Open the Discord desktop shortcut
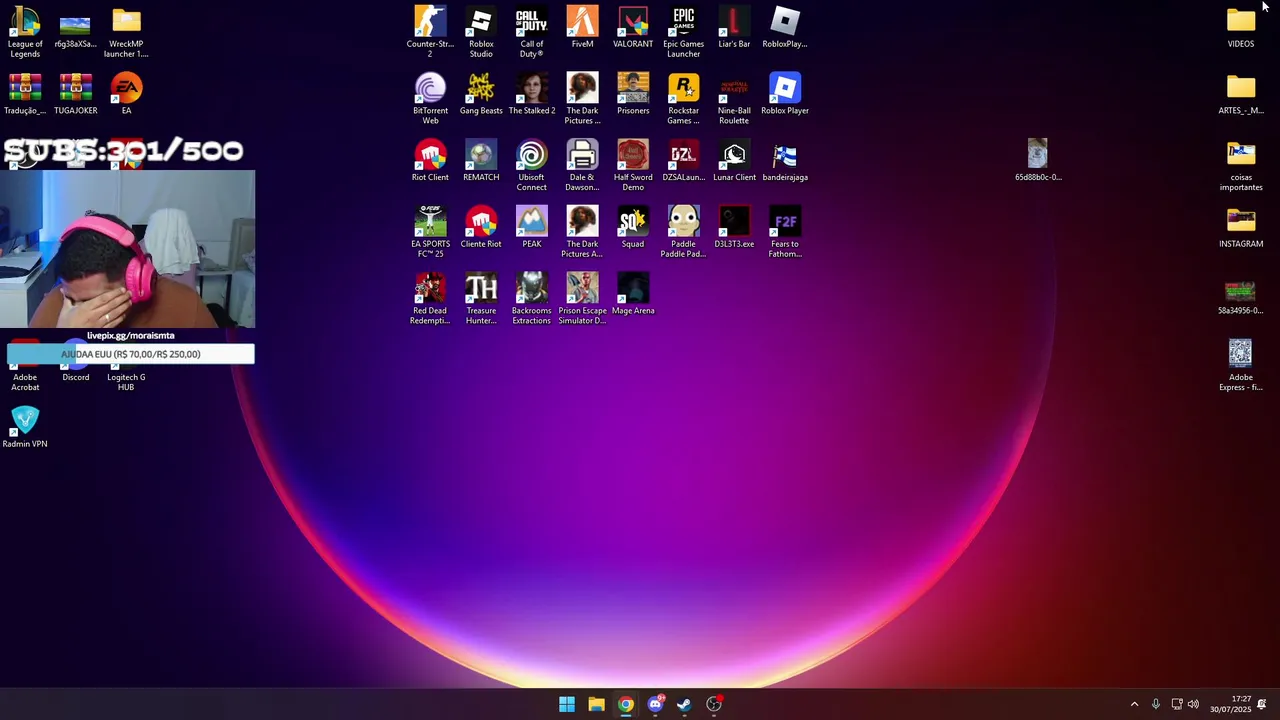 tap(75, 374)
